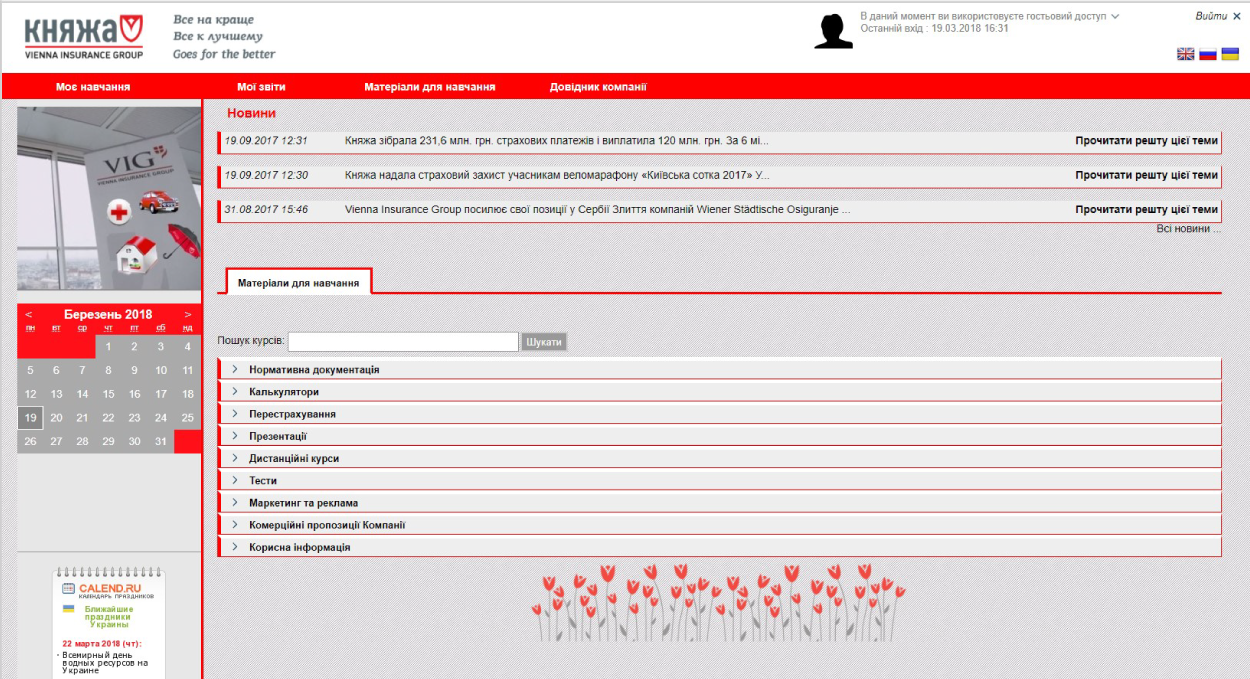Expand the Корисна інформація category

pos(719,547)
